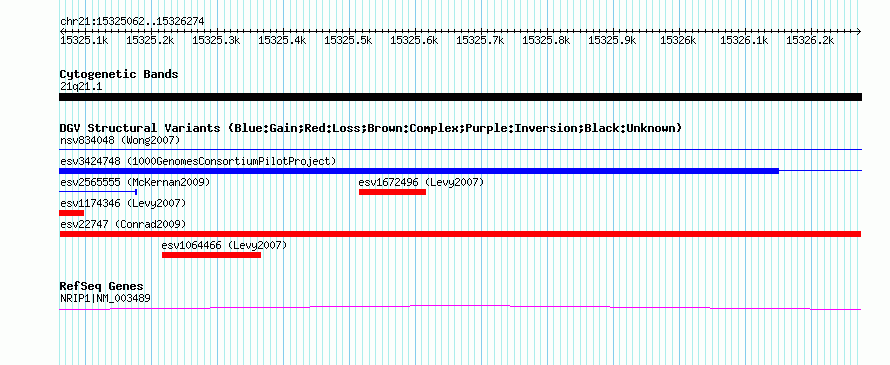Open variant esv1672496 (Levy2007) label
Viewport: 890px width, 365px height.
pyautogui.click(x=421, y=182)
